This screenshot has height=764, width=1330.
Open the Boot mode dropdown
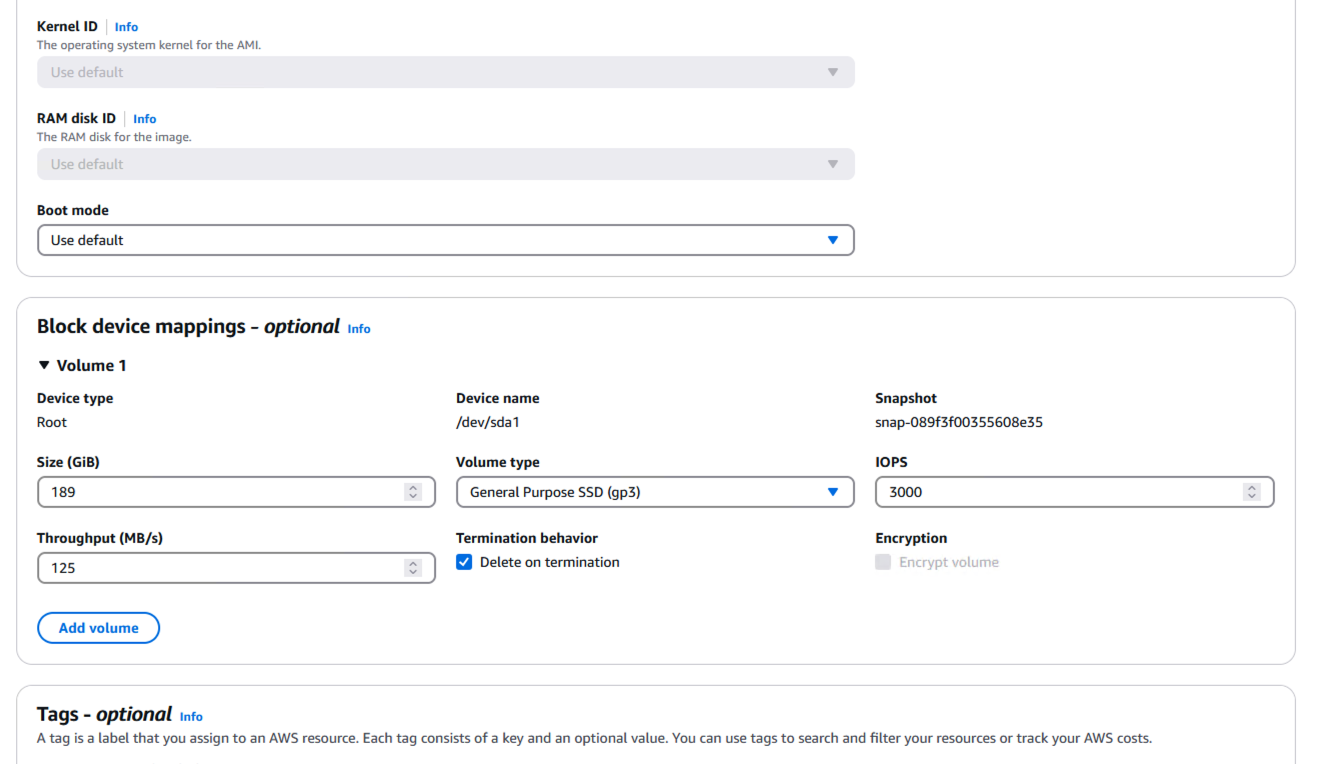(x=445, y=240)
